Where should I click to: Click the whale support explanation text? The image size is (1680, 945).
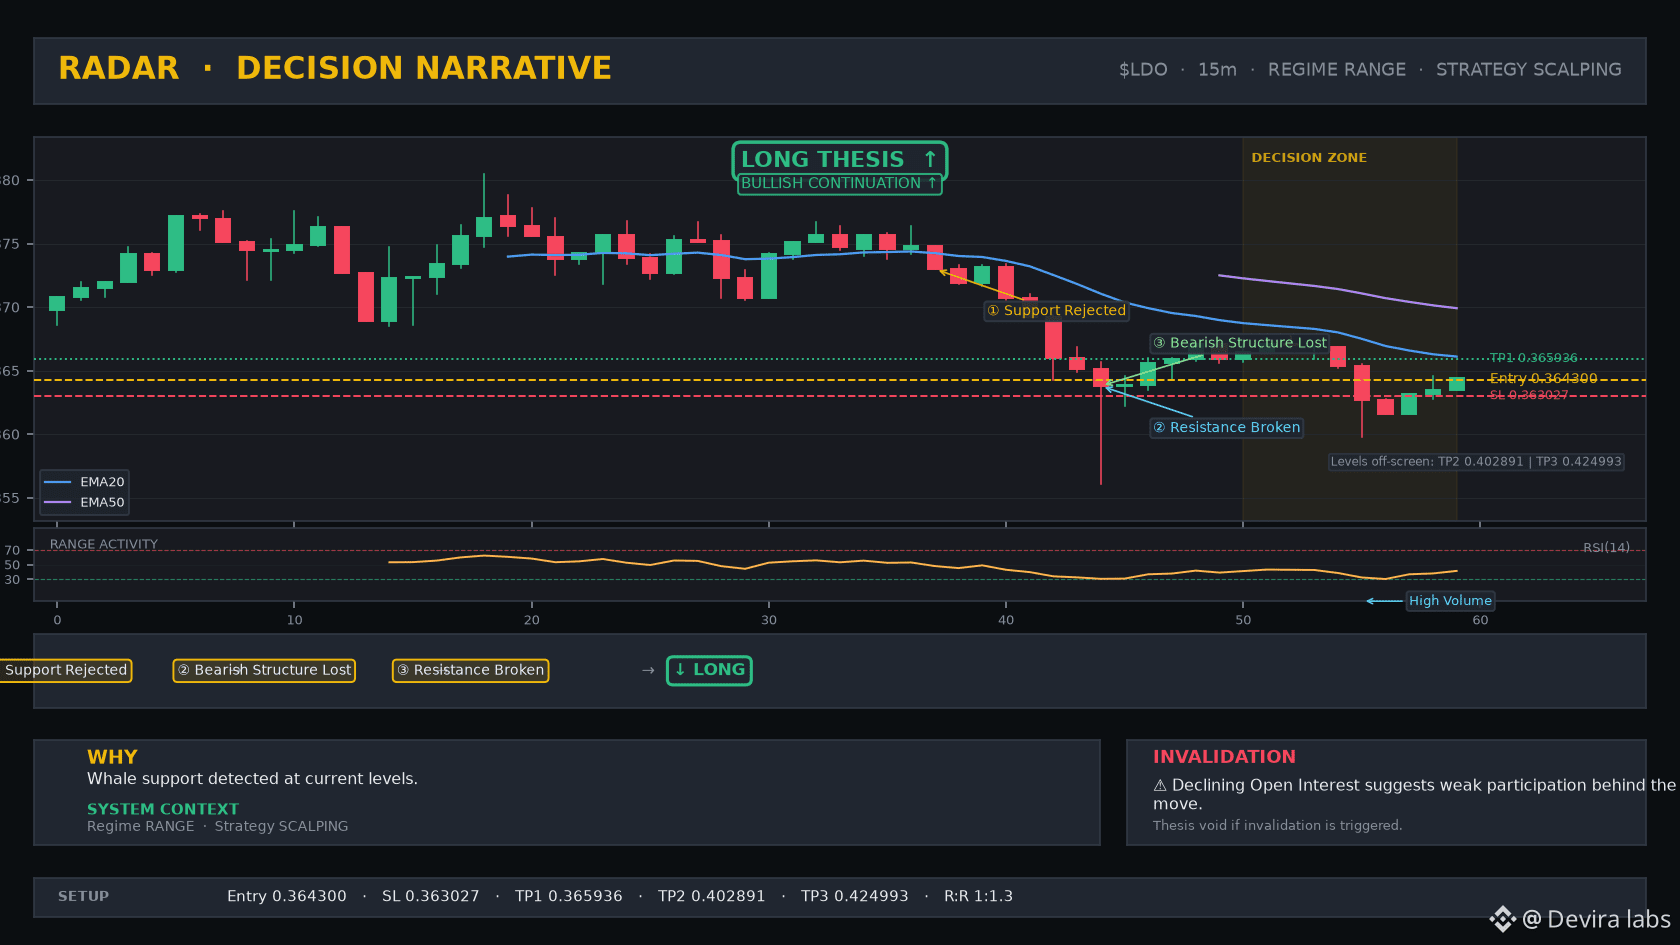pos(252,779)
